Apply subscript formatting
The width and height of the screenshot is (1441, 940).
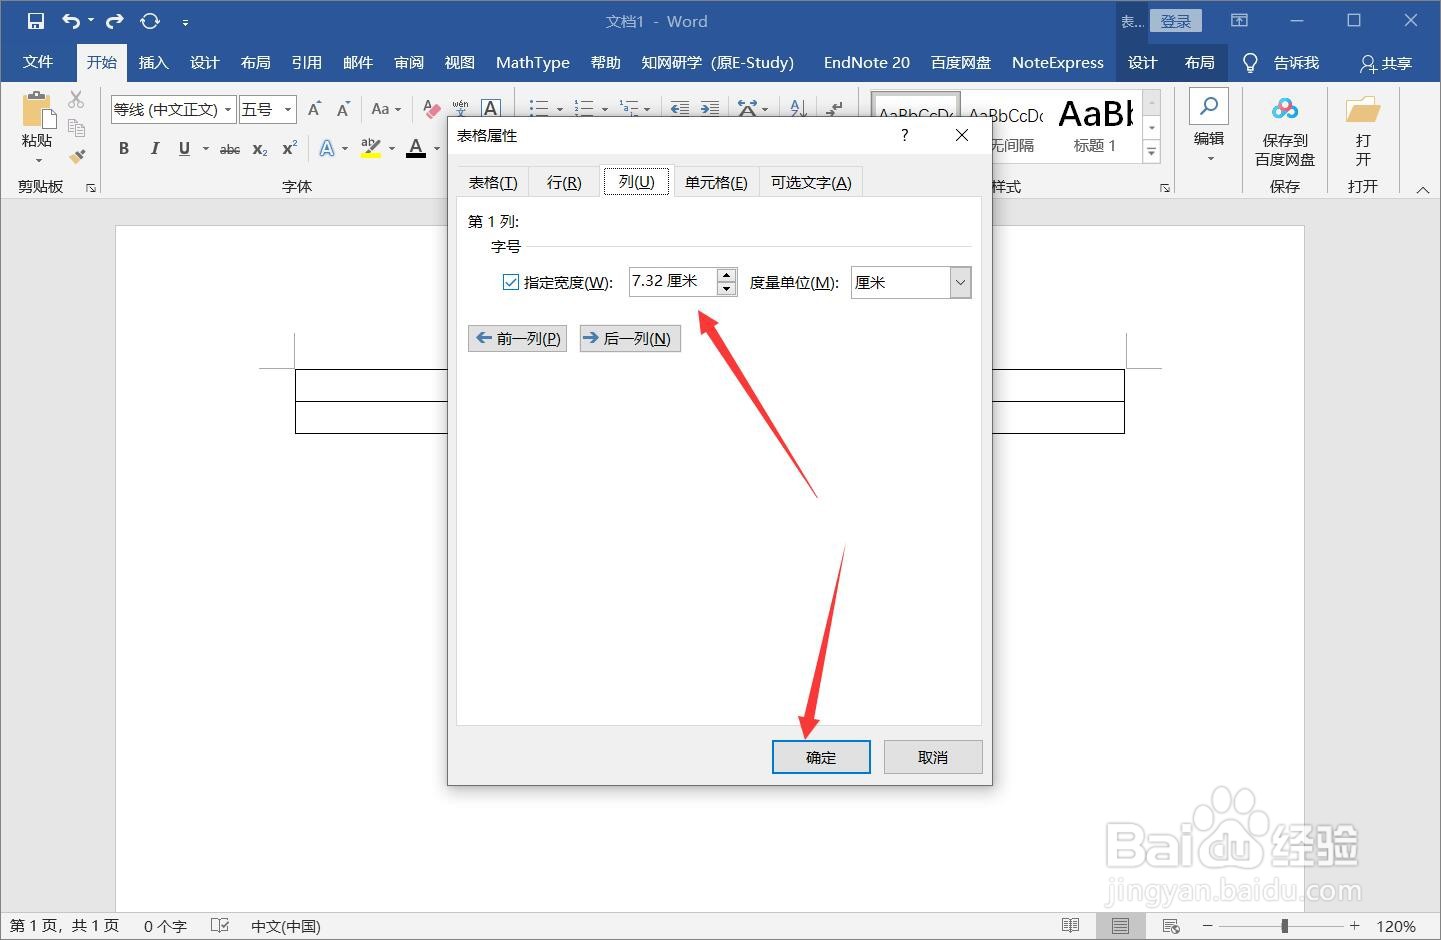258,148
